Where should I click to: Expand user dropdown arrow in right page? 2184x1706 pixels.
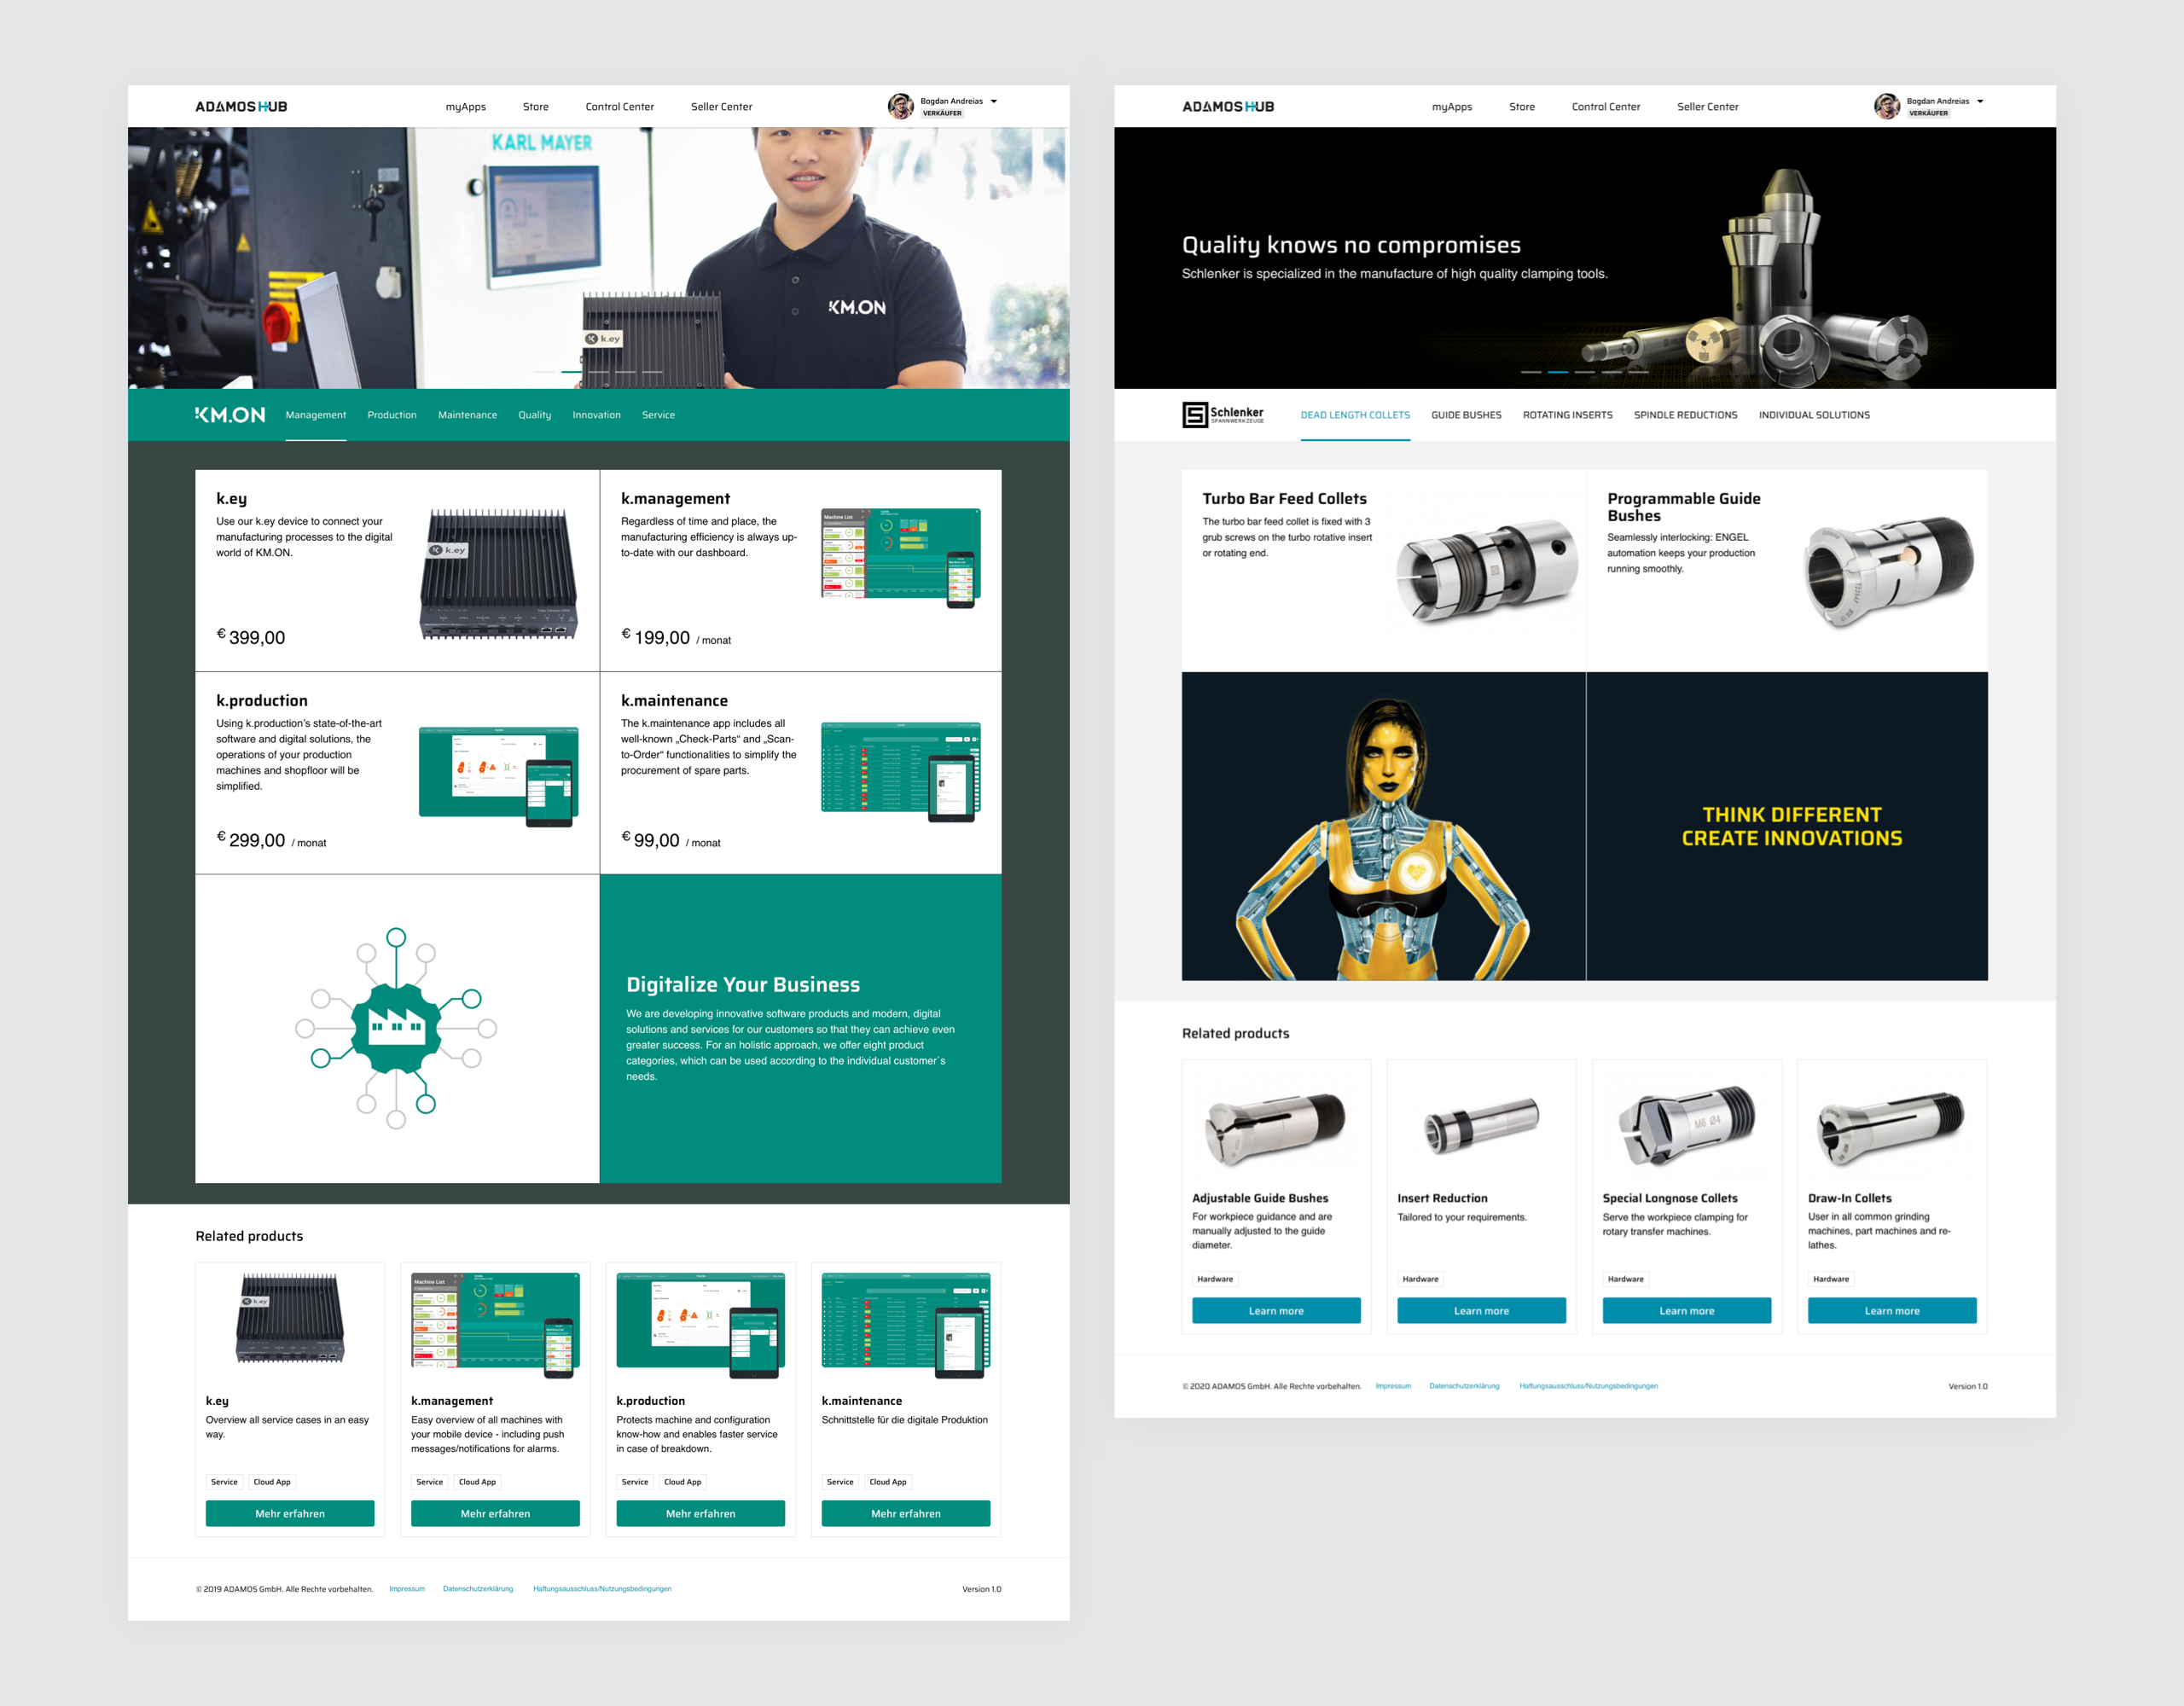1980,101
